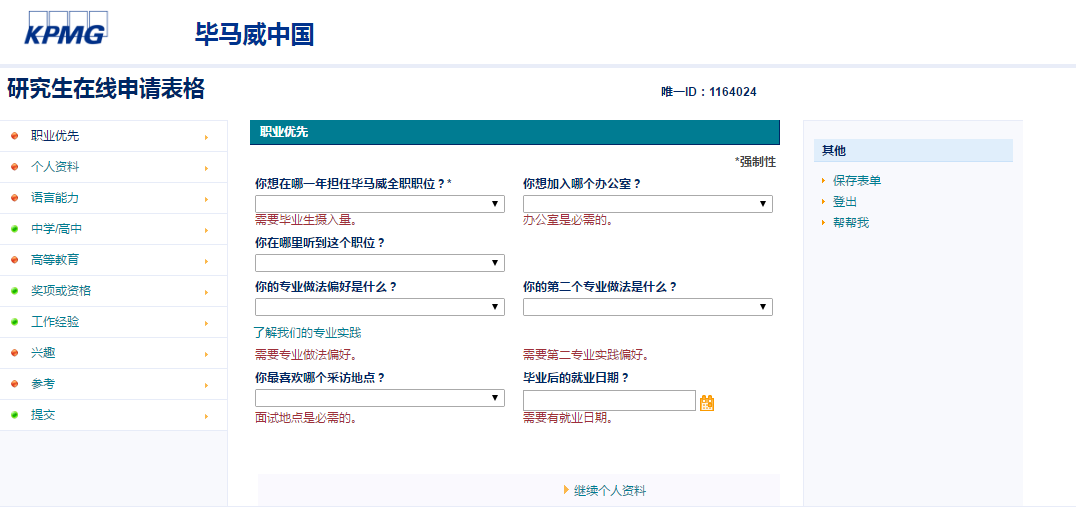1076x511 pixels.
Task: Click the arrow icon before 继续个人资料
Action: (566, 490)
